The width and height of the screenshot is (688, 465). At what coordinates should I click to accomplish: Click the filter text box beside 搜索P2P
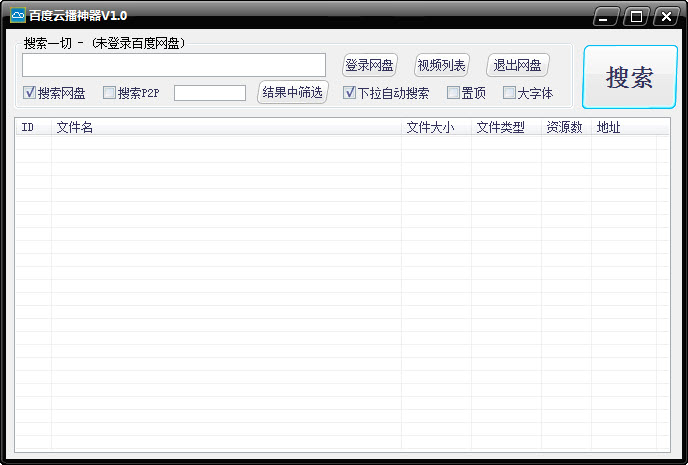coord(210,93)
